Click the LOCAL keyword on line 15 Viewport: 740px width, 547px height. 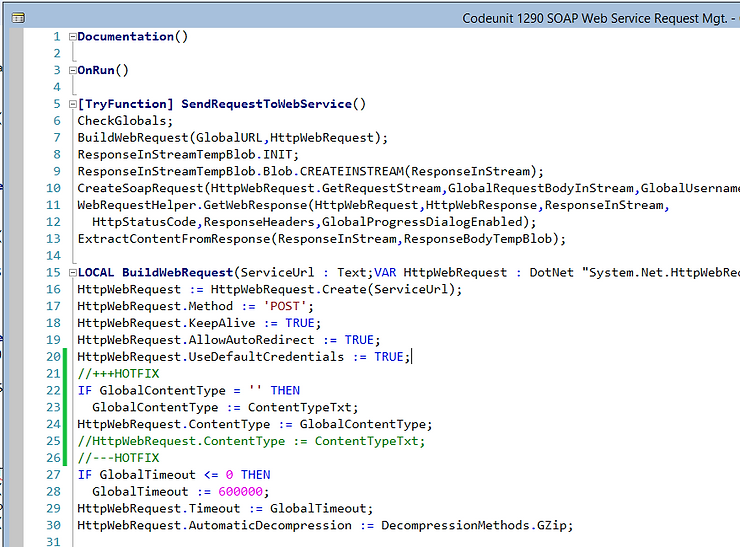tap(97, 273)
